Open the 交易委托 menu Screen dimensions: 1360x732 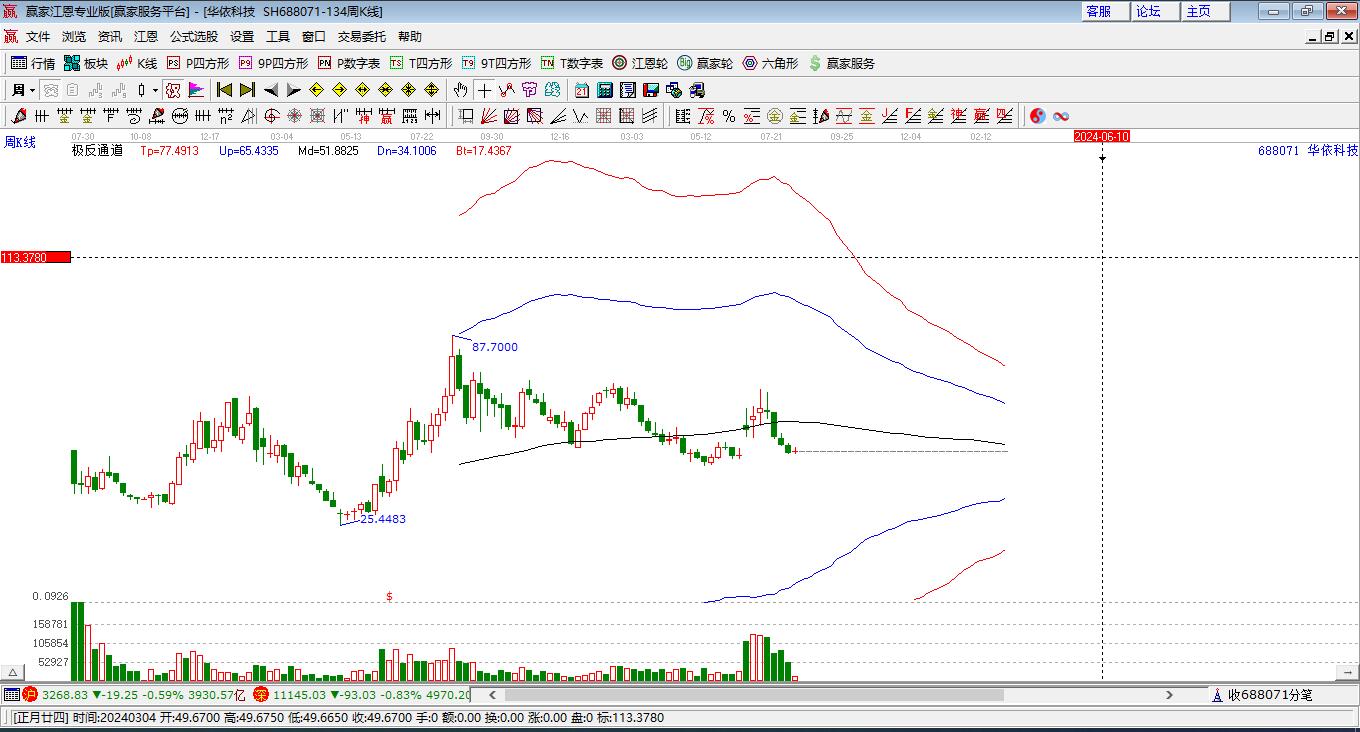coord(361,36)
